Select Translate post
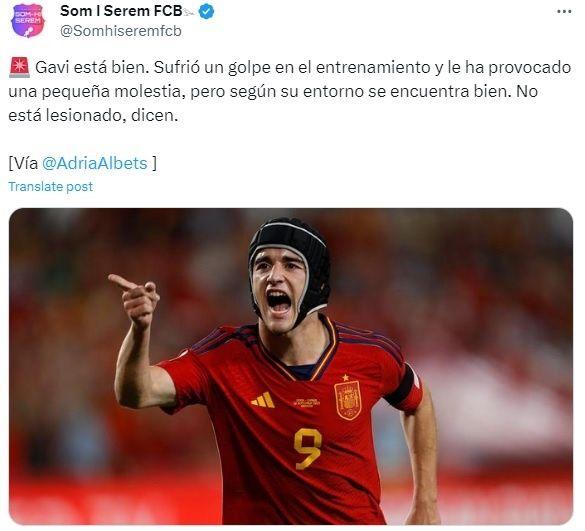Viewport: 585px width, 531px height. coord(51,187)
